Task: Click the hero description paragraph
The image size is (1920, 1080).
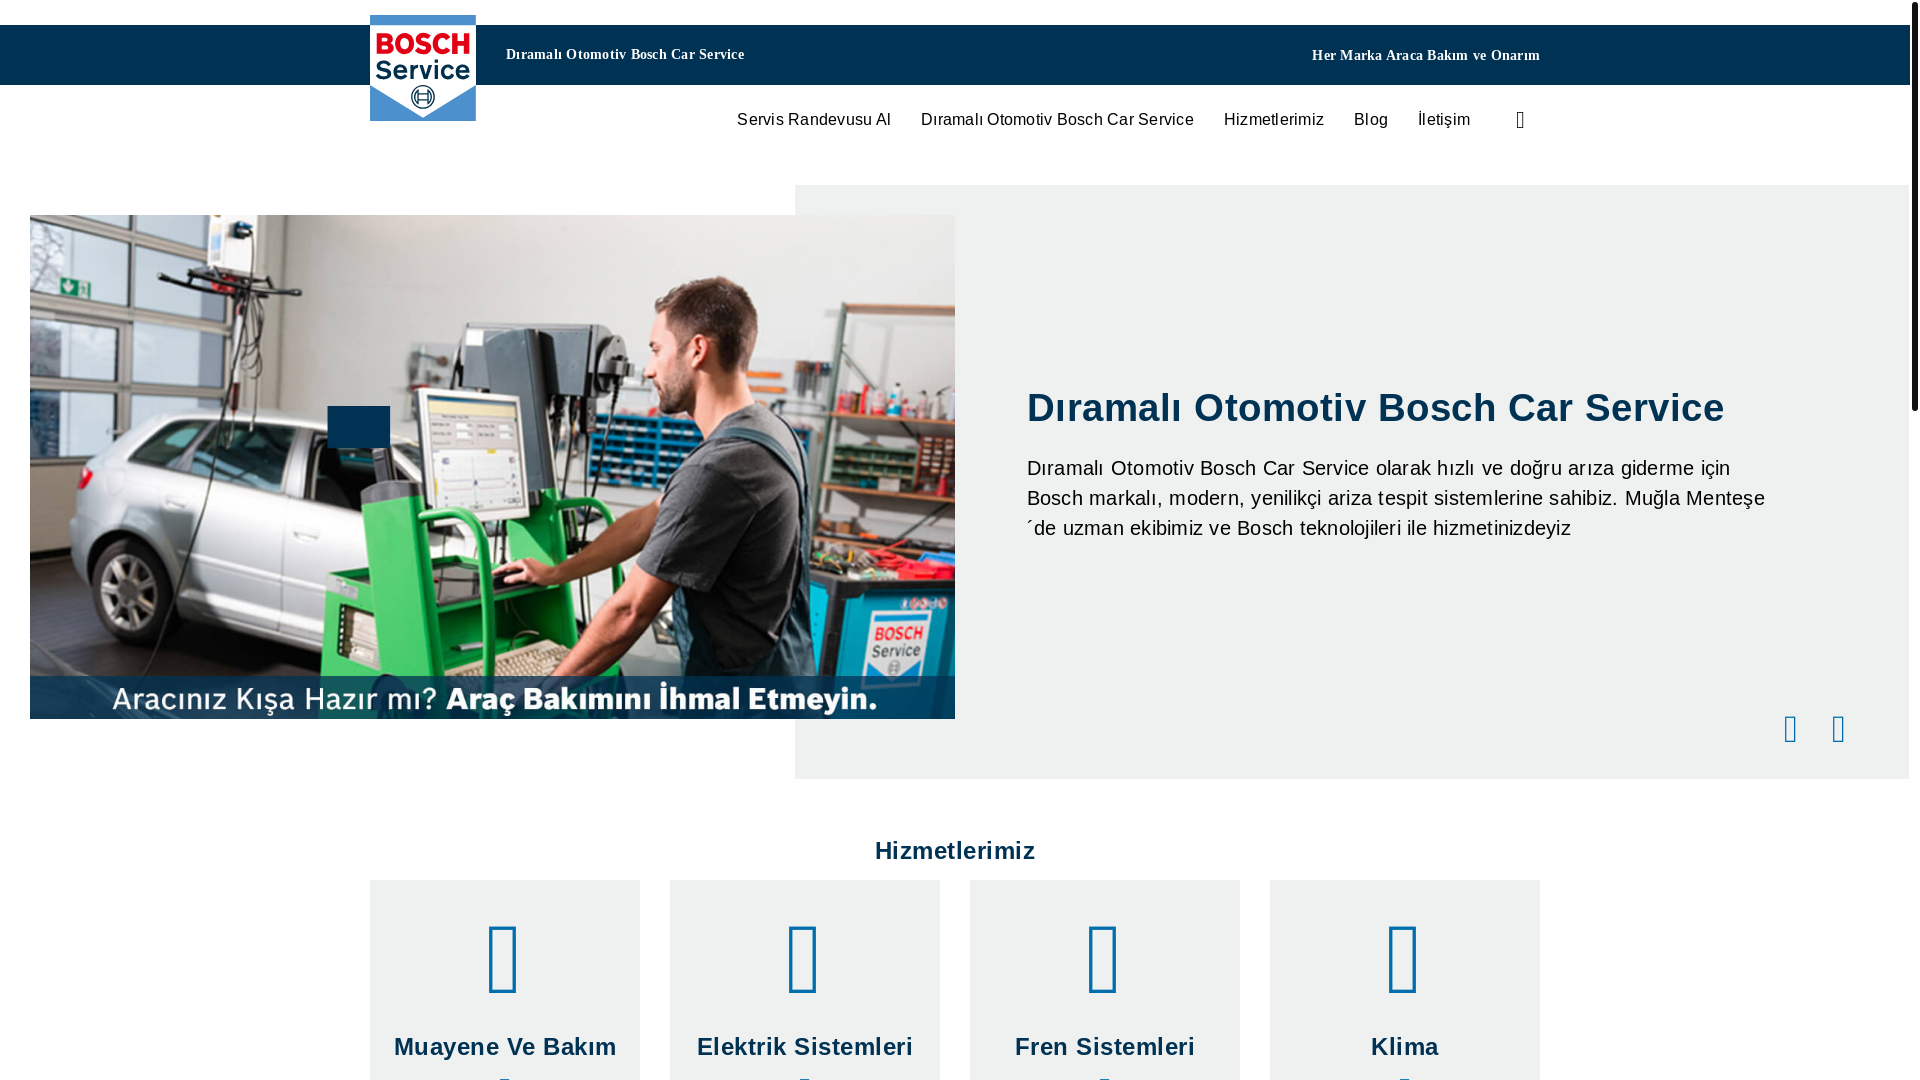Action: pos(1396,498)
